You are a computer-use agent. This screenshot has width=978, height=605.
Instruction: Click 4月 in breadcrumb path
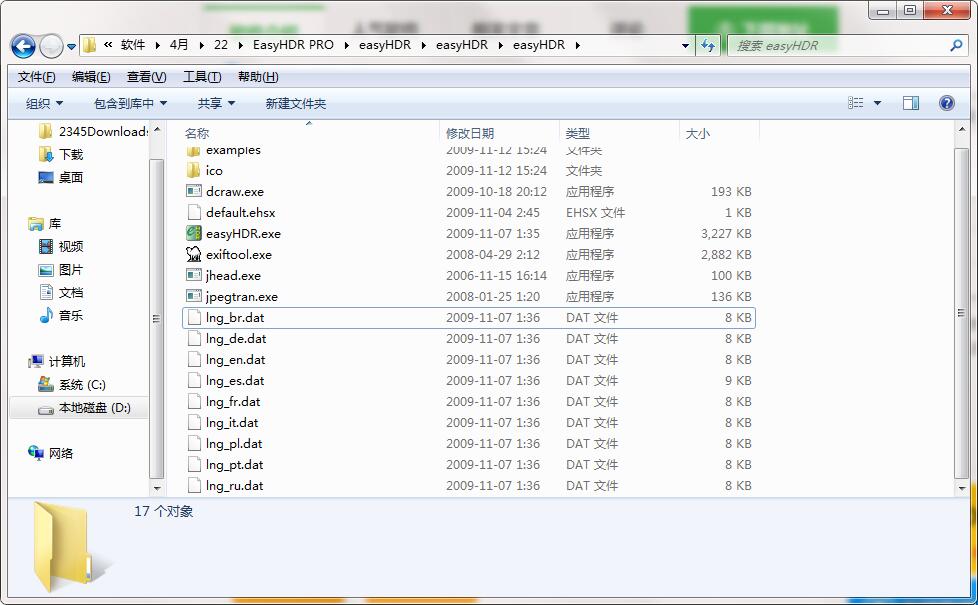coord(179,45)
